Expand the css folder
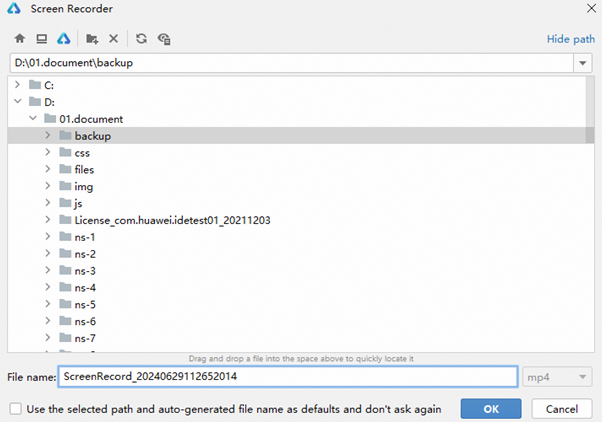The height and width of the screenshot is (422, 602). (48, 153)
